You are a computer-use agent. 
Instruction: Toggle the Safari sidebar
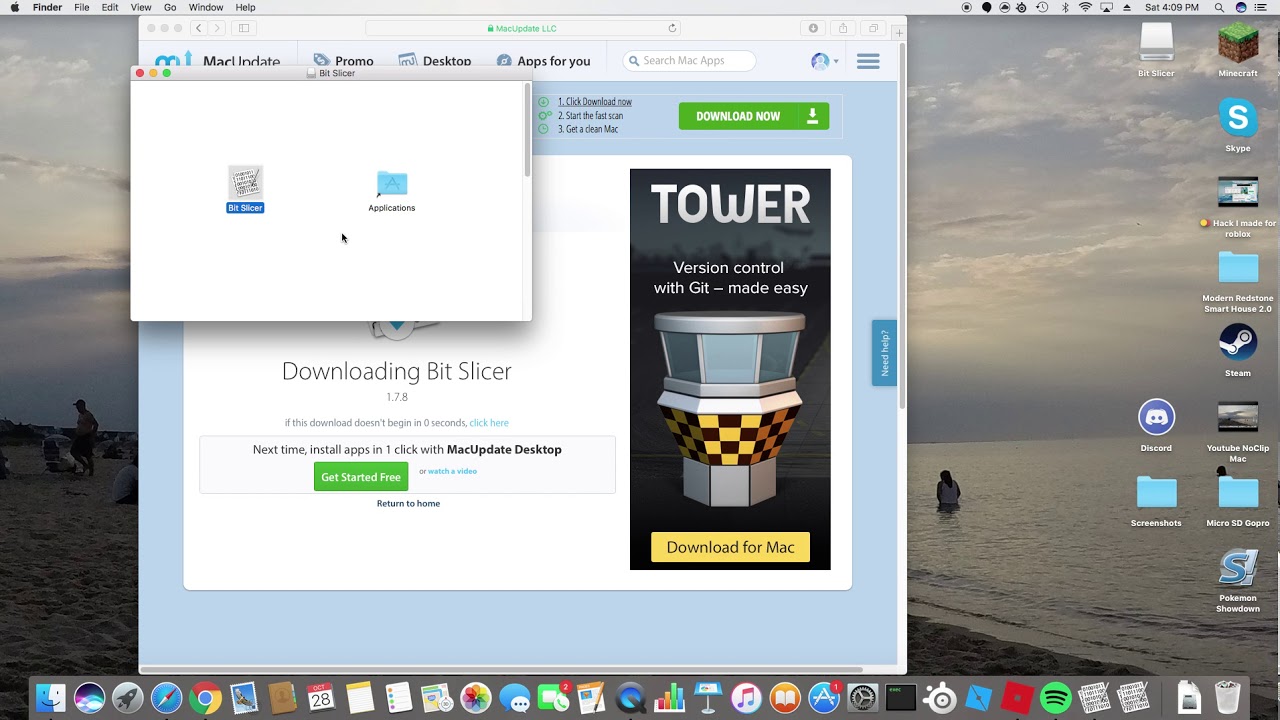coord(243,28)
